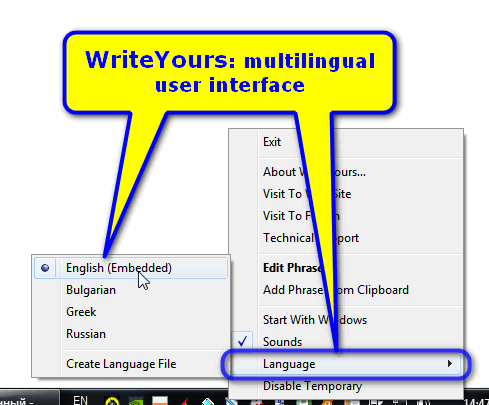Click Disable Temporary menu entry
The height and width of the screenshot is (405, 489).
(346, 386)
